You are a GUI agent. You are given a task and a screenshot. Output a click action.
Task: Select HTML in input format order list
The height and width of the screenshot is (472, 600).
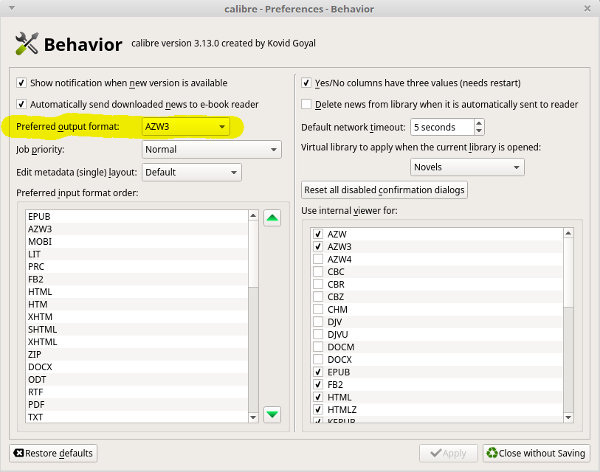click(137, 292)
